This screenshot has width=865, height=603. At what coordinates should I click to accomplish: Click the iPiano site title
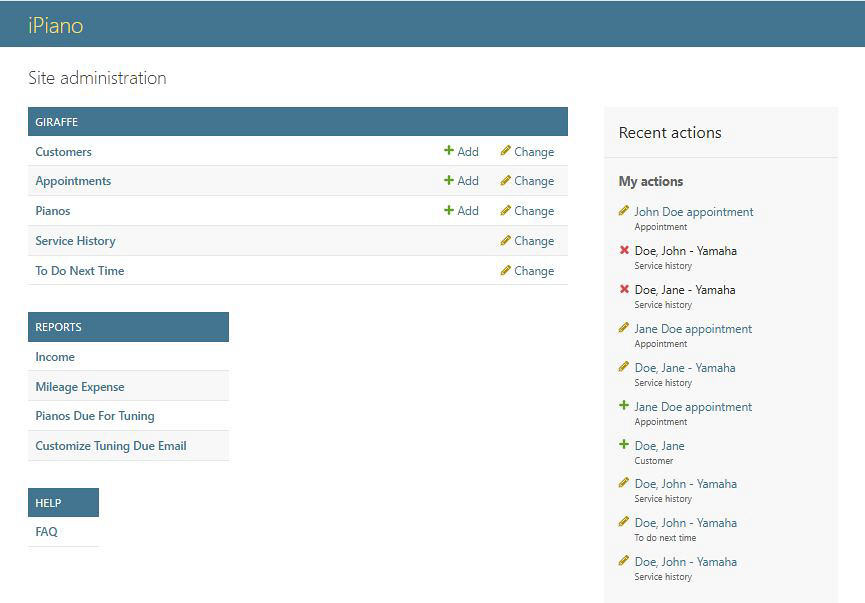(x=55, y=25)
